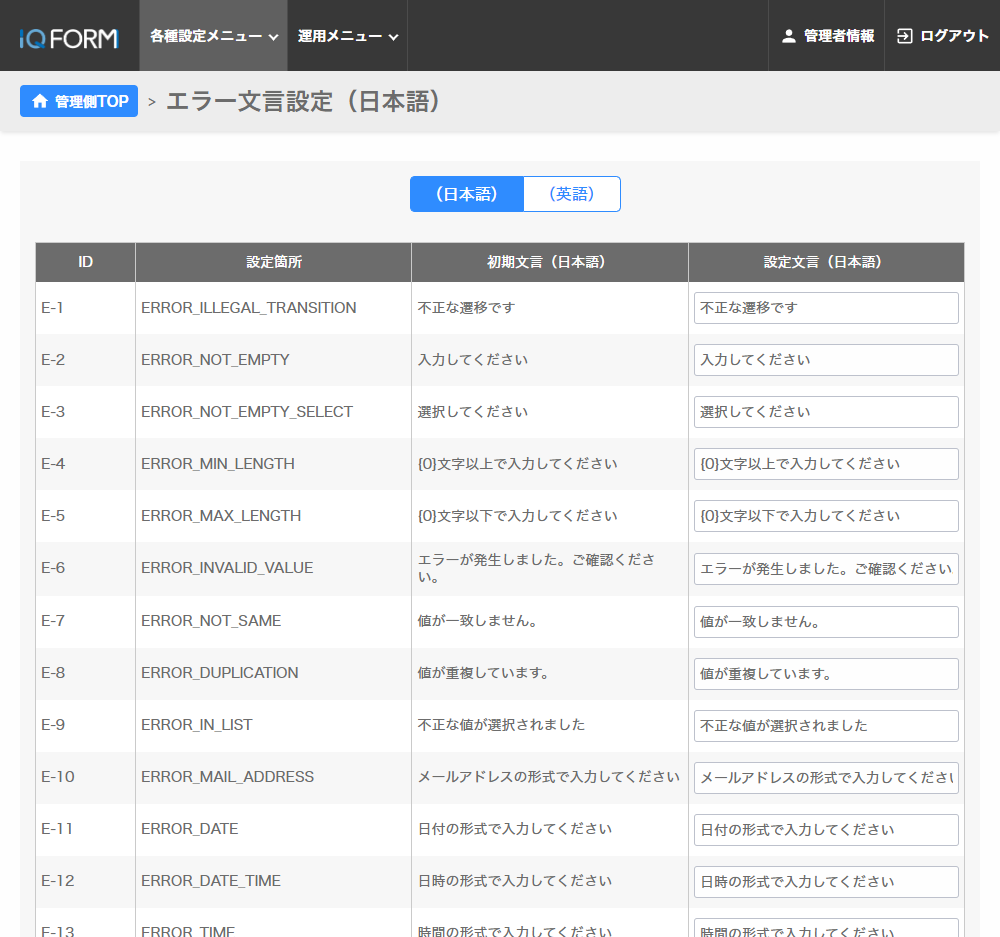The image size is (1000, 937).
Task: Click the E-12 ERROR_DATE_TIME message field
Action: 826,882
